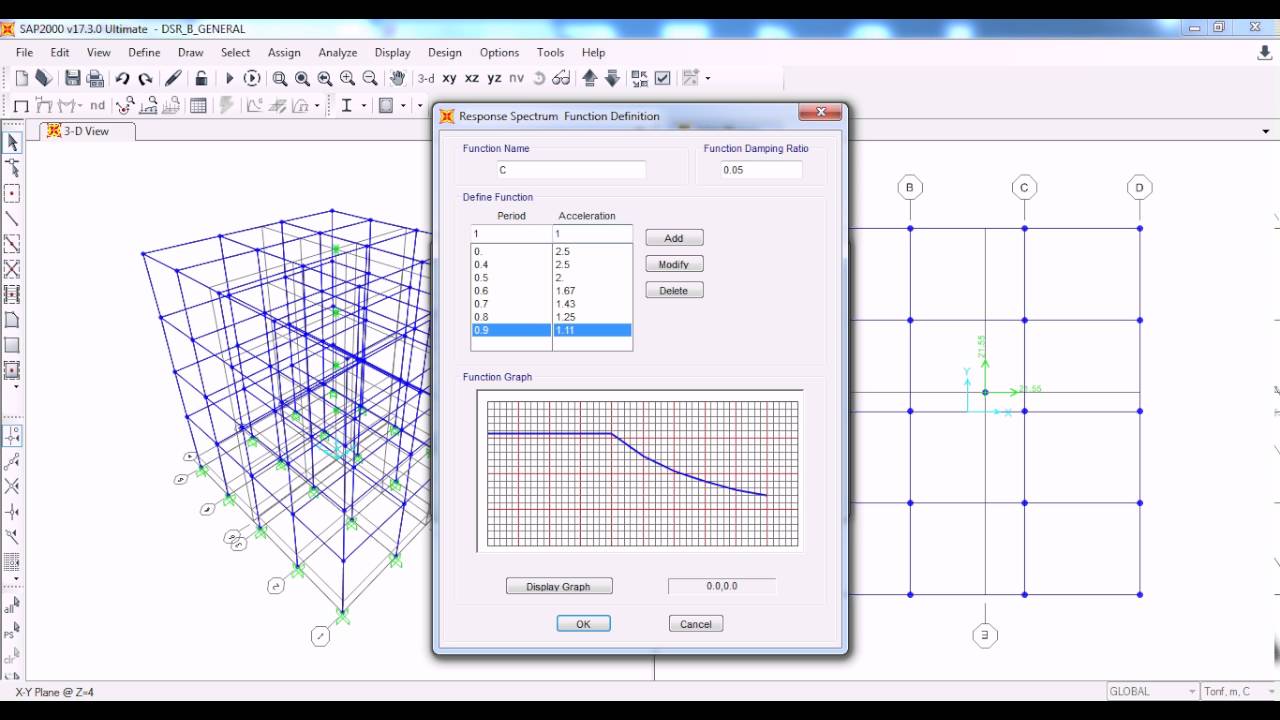Expand the I-section frame dropdown arrow

pos(363,106)
